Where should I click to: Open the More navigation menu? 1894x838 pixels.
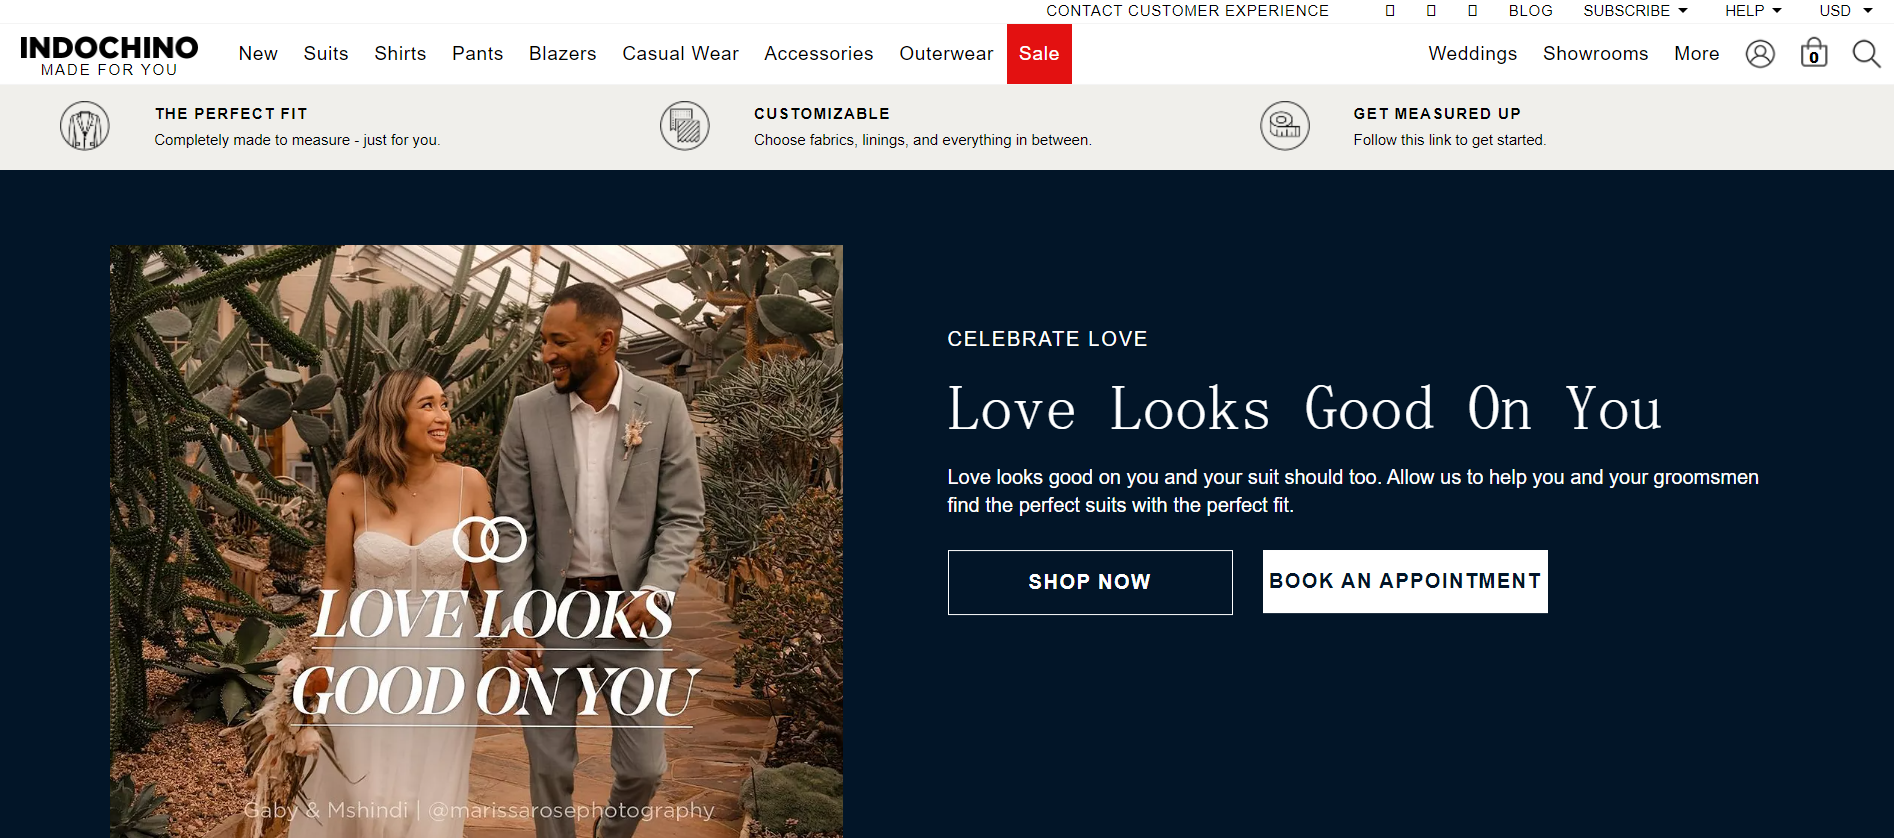click(x=1696, y=54)
